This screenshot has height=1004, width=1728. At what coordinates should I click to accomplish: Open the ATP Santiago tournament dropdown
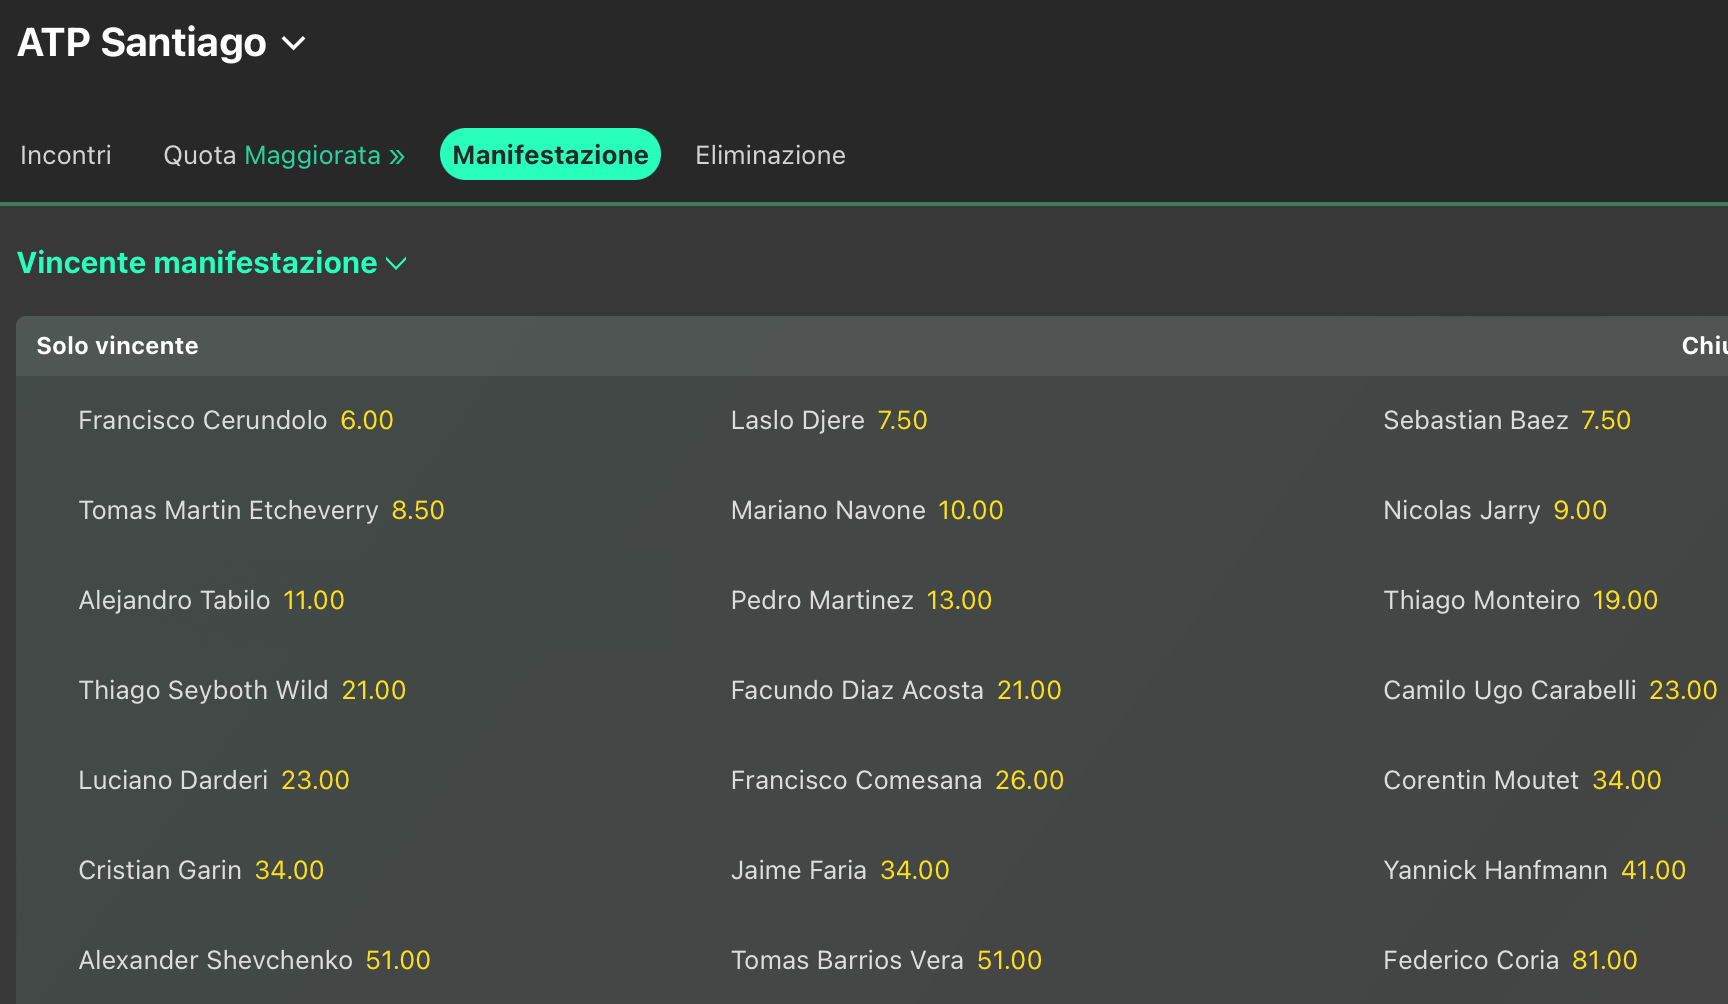(x=293, y=44)
